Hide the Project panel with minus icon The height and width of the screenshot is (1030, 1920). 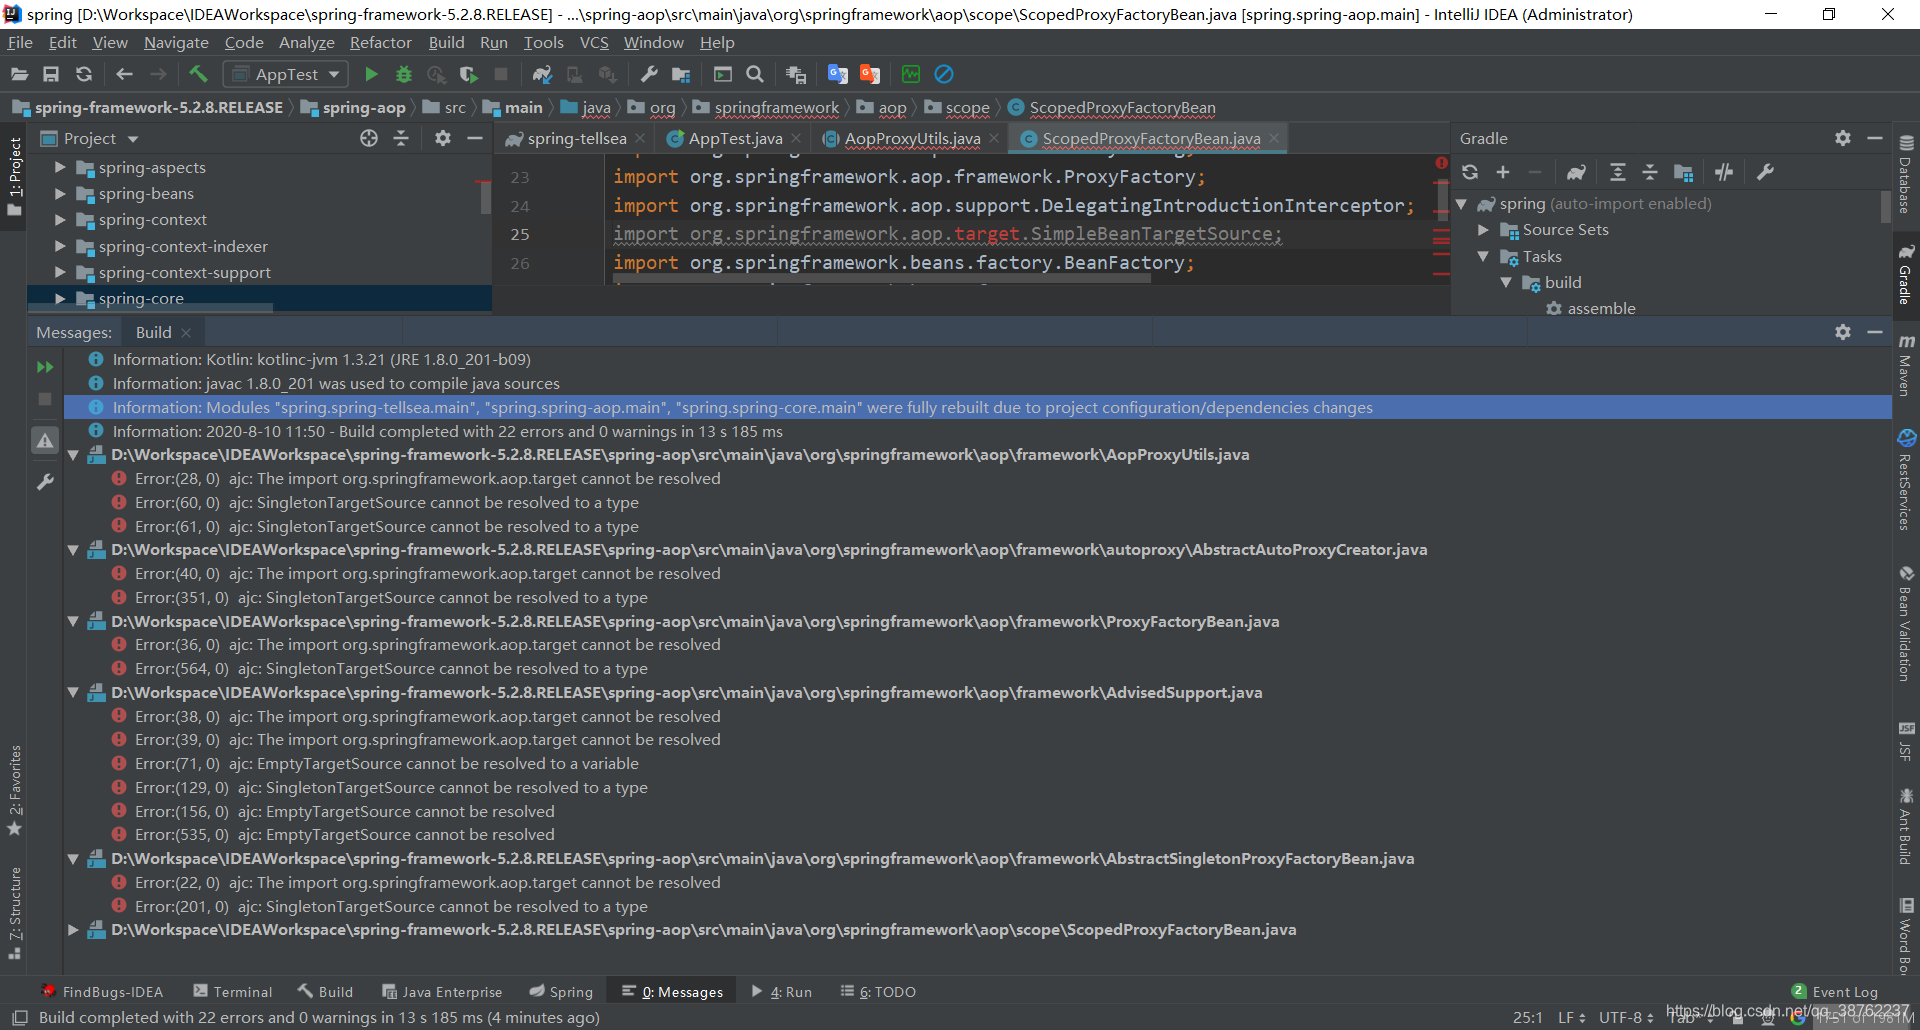475,138
